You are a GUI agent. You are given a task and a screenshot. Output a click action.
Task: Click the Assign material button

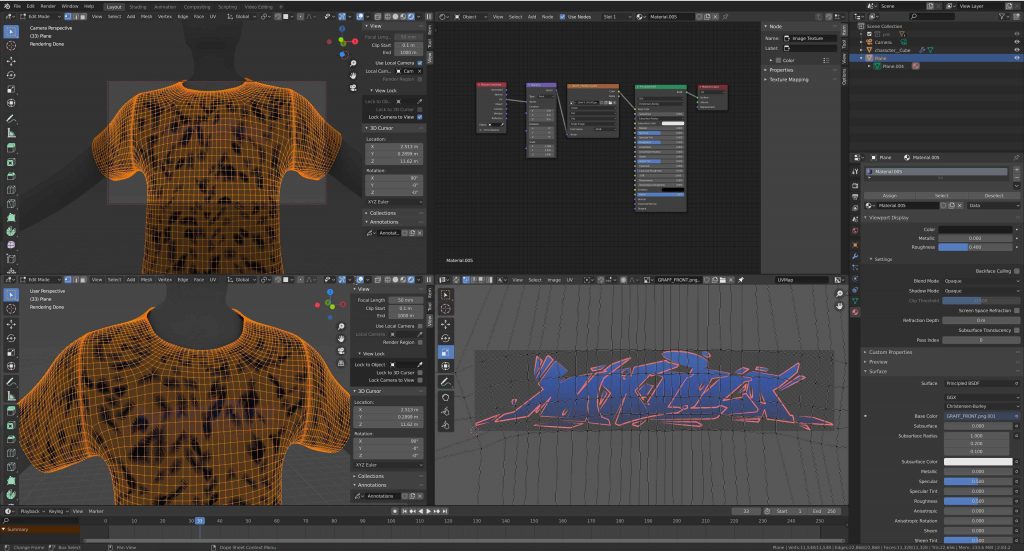tap(888, 195)
